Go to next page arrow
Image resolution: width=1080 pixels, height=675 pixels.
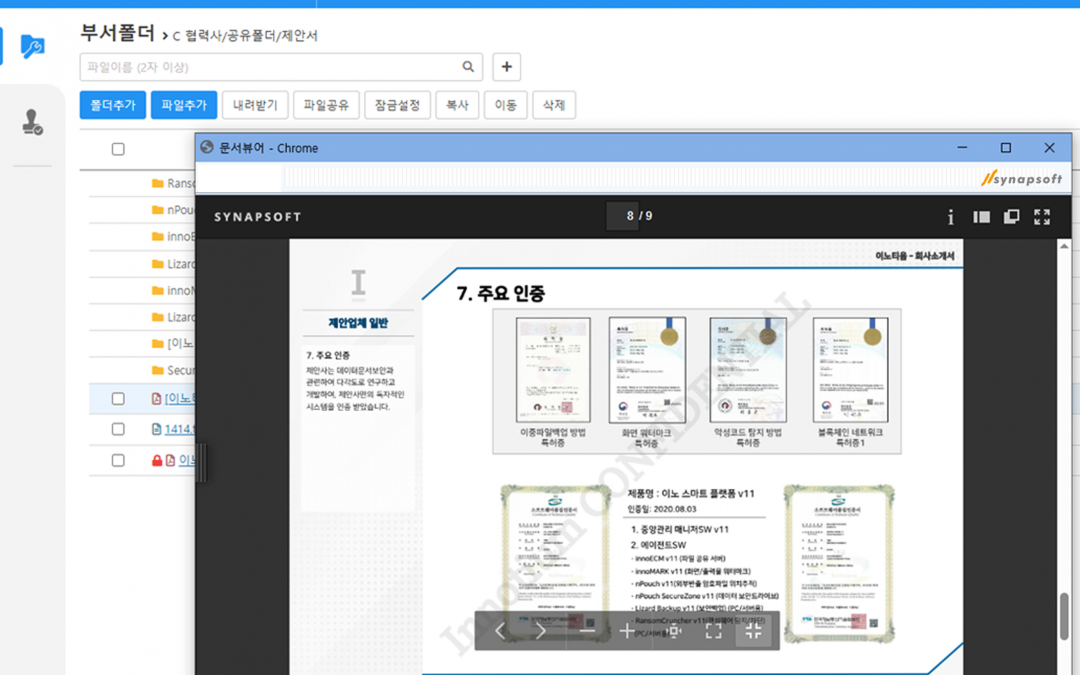pos(541,630)
